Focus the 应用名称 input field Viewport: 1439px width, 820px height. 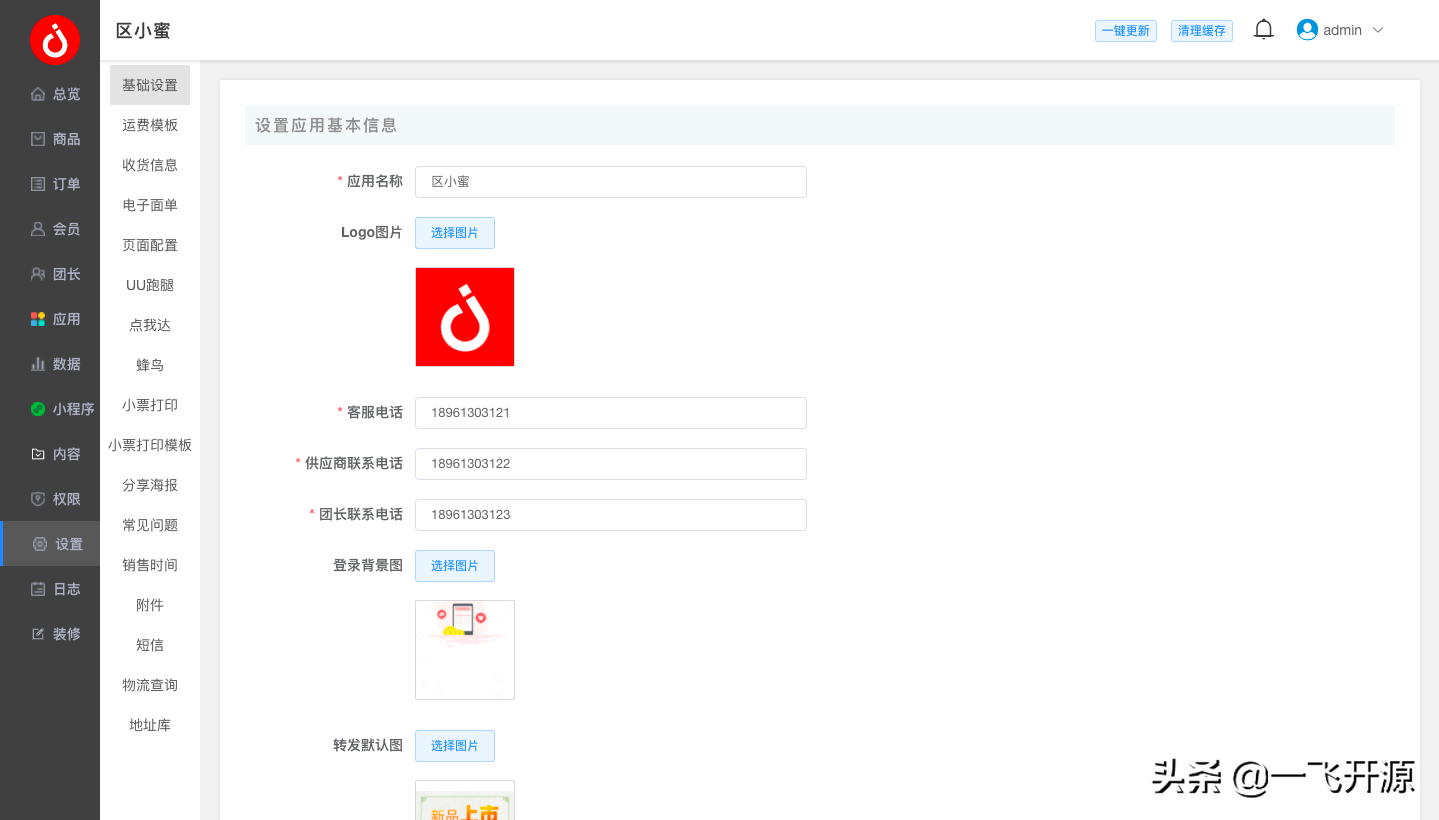(x=611, y=182)
